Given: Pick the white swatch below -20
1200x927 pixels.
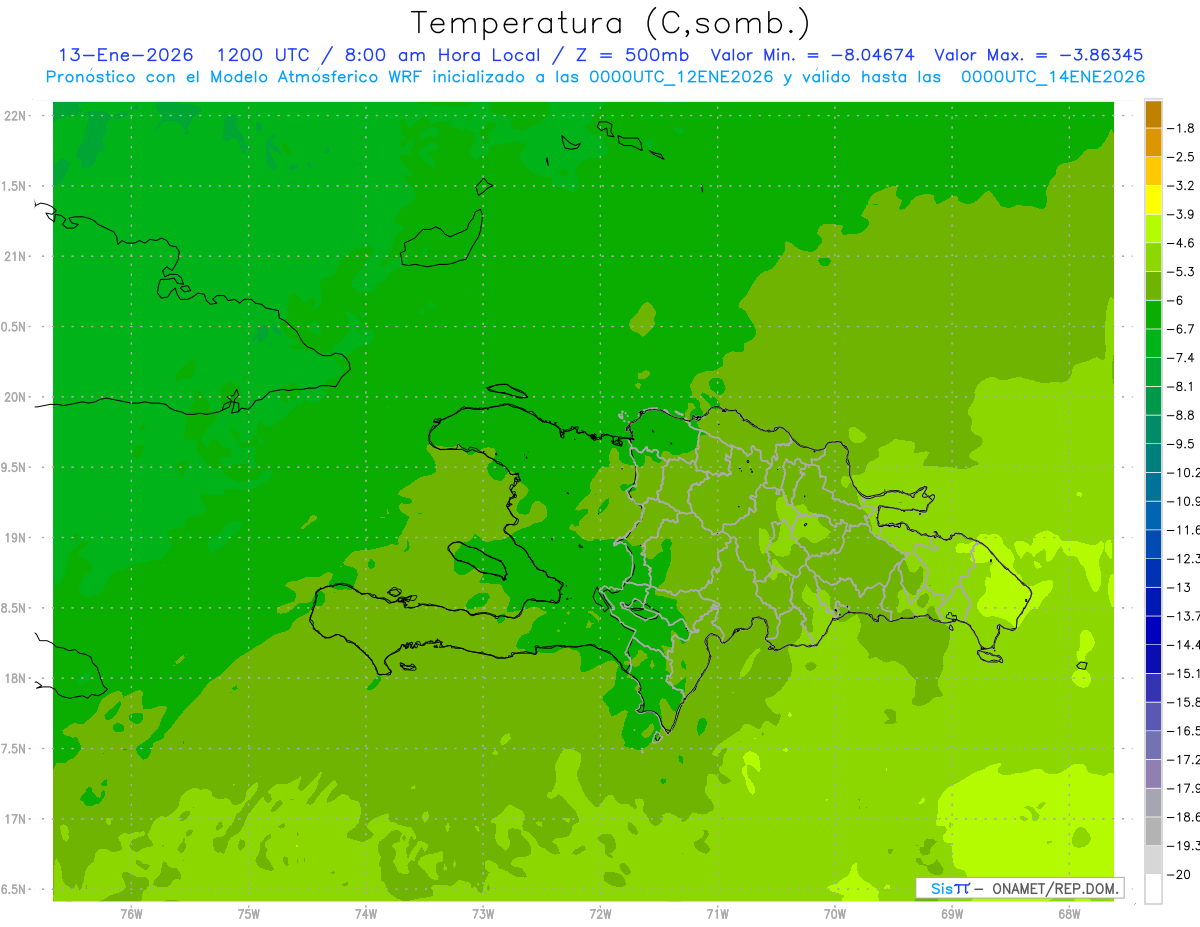Looking at the screenshot, I should point(1153,889).
